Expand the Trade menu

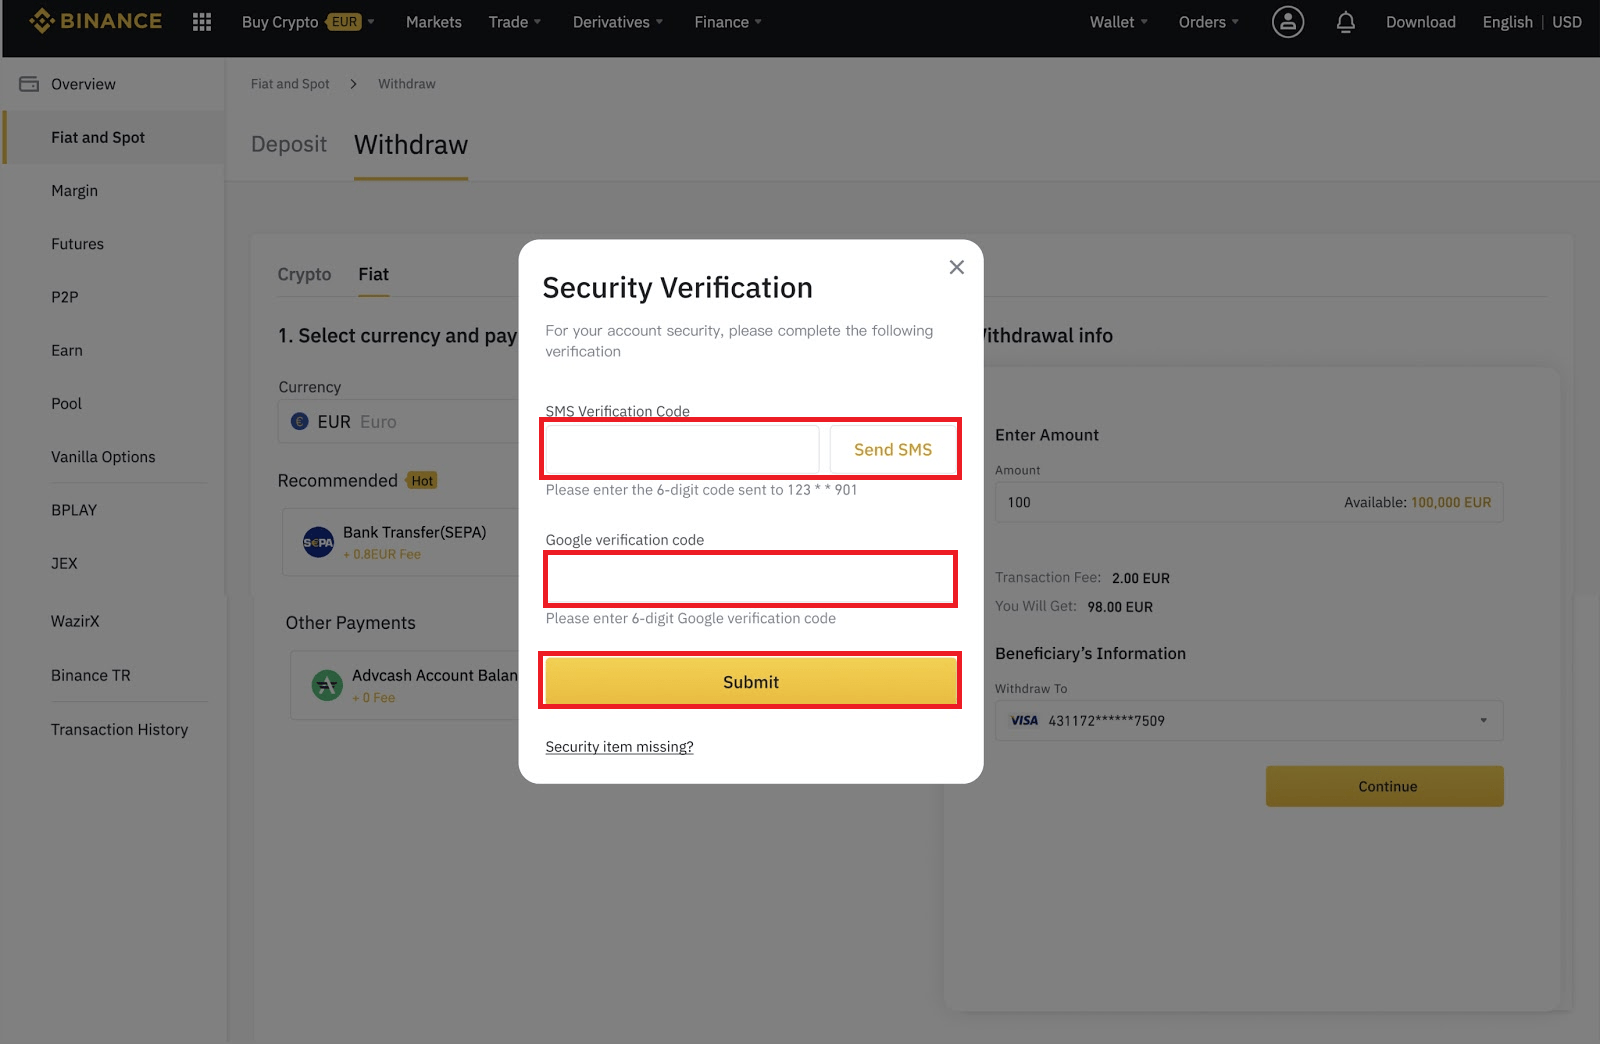pos(514,22)
